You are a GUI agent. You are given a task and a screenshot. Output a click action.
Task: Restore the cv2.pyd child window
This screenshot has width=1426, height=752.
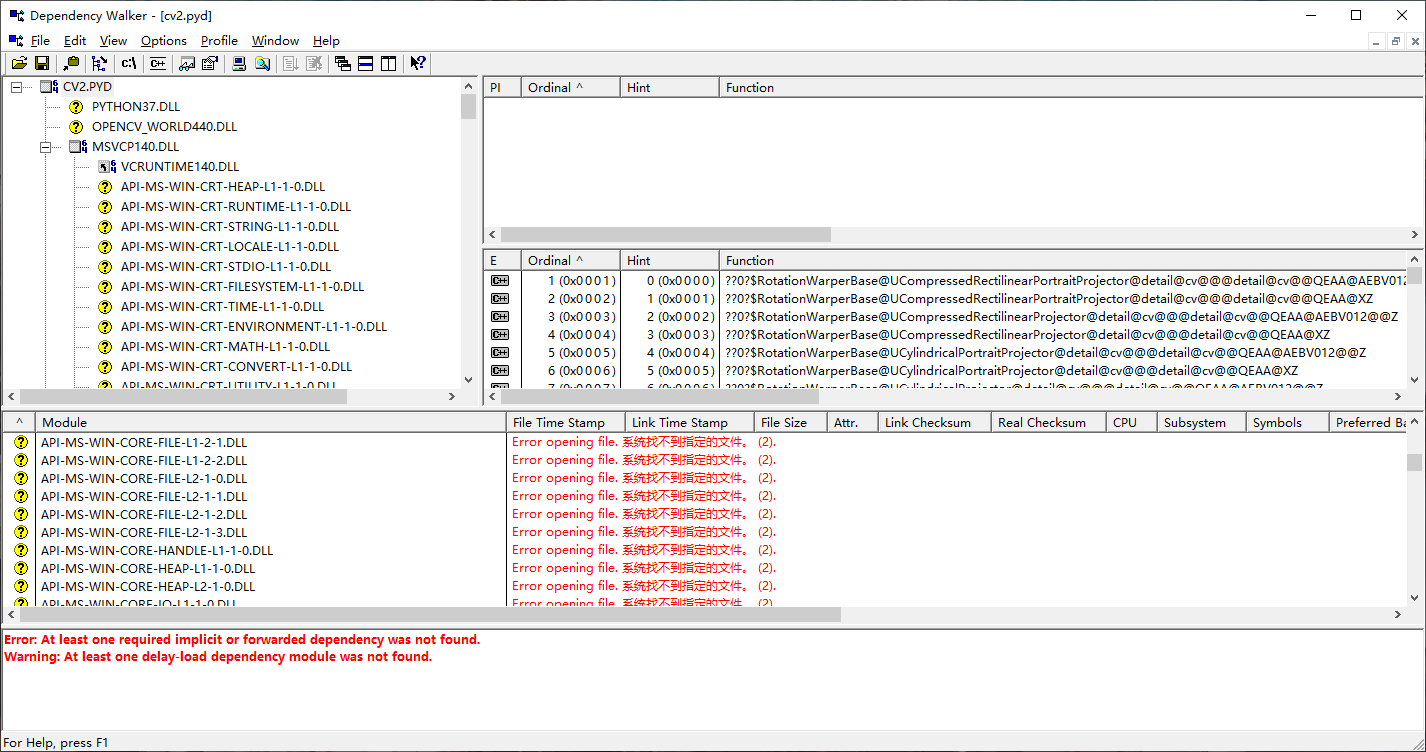[1396, 41]
